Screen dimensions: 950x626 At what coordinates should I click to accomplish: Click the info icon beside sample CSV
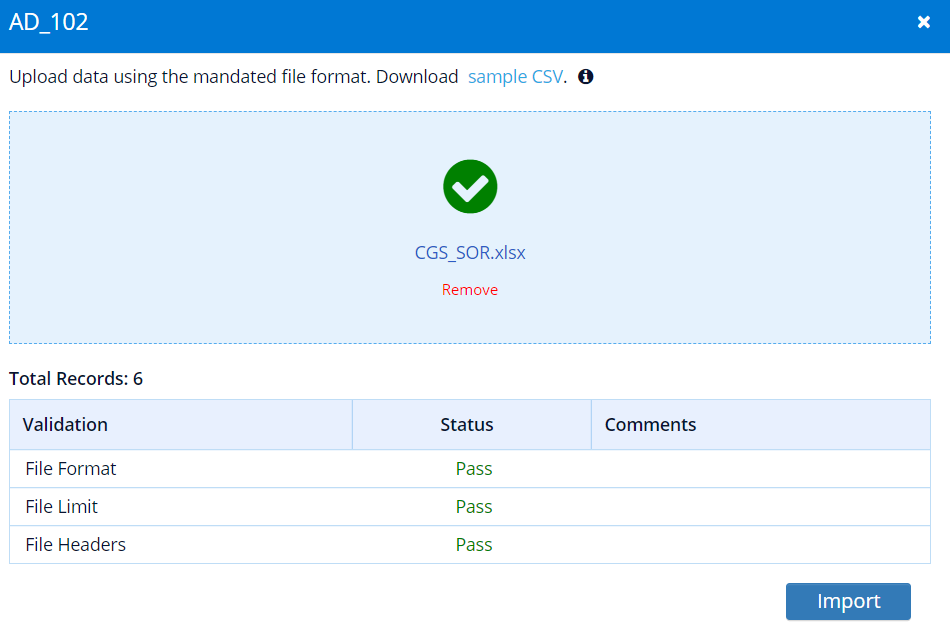[585, 77]
